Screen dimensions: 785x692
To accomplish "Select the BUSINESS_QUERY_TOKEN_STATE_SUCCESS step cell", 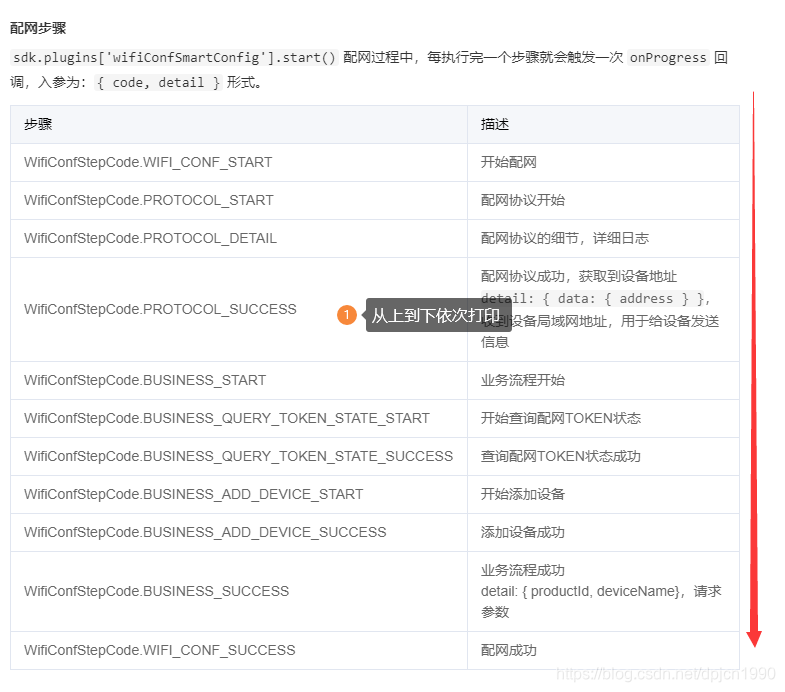I will [x=238, y=457].
